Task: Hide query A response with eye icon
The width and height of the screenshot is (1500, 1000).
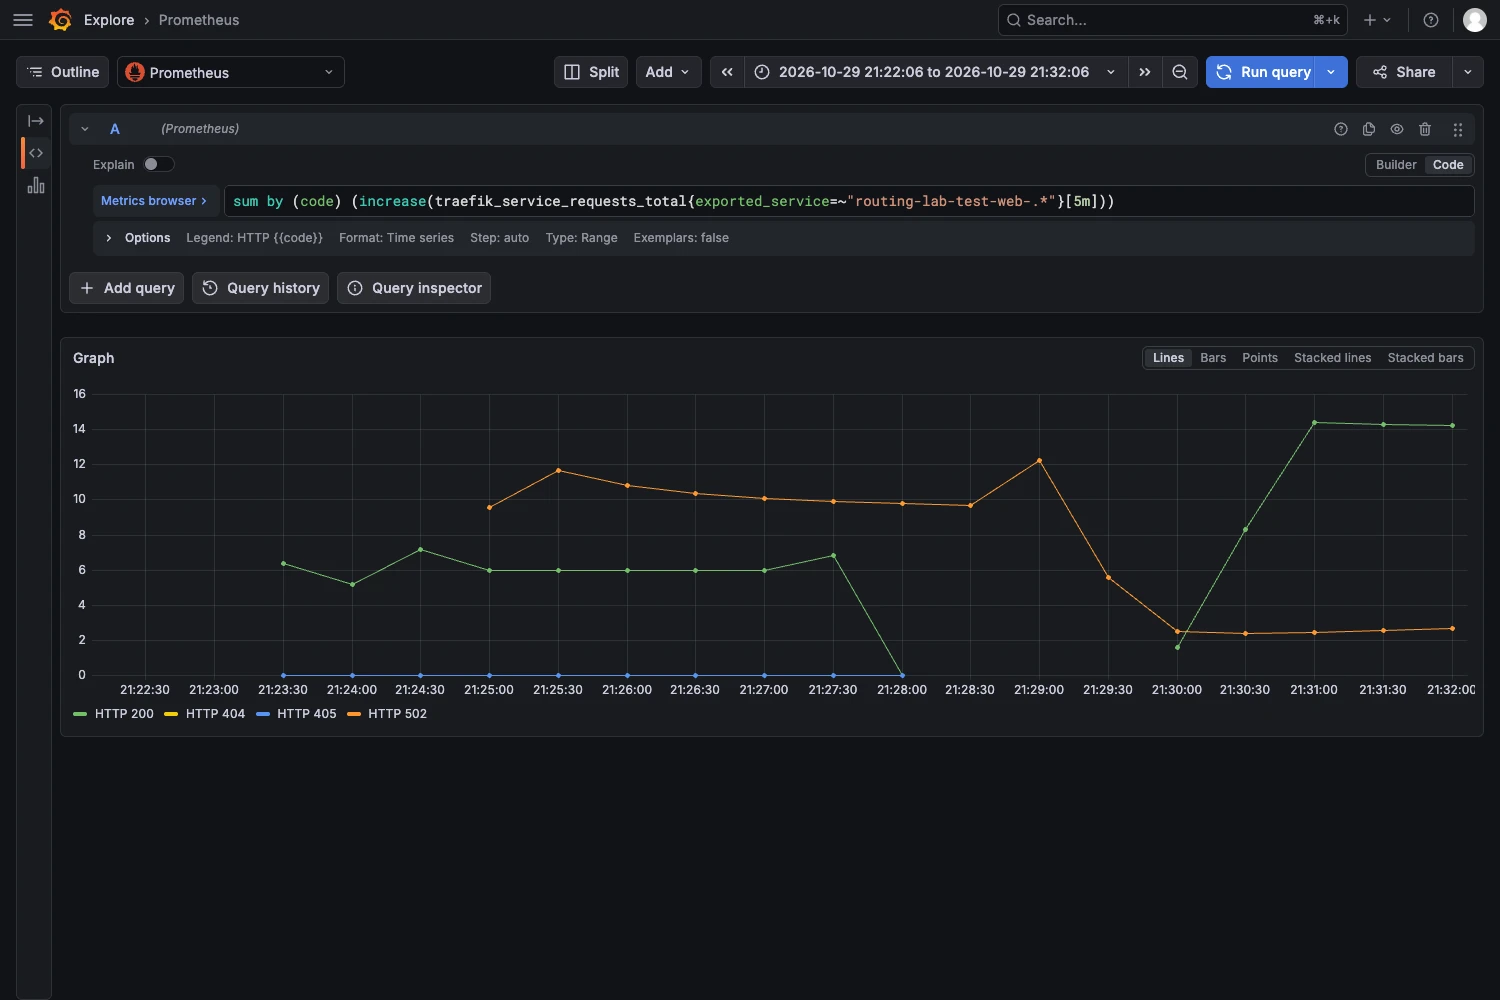Action: click(x=1397, y=129)
